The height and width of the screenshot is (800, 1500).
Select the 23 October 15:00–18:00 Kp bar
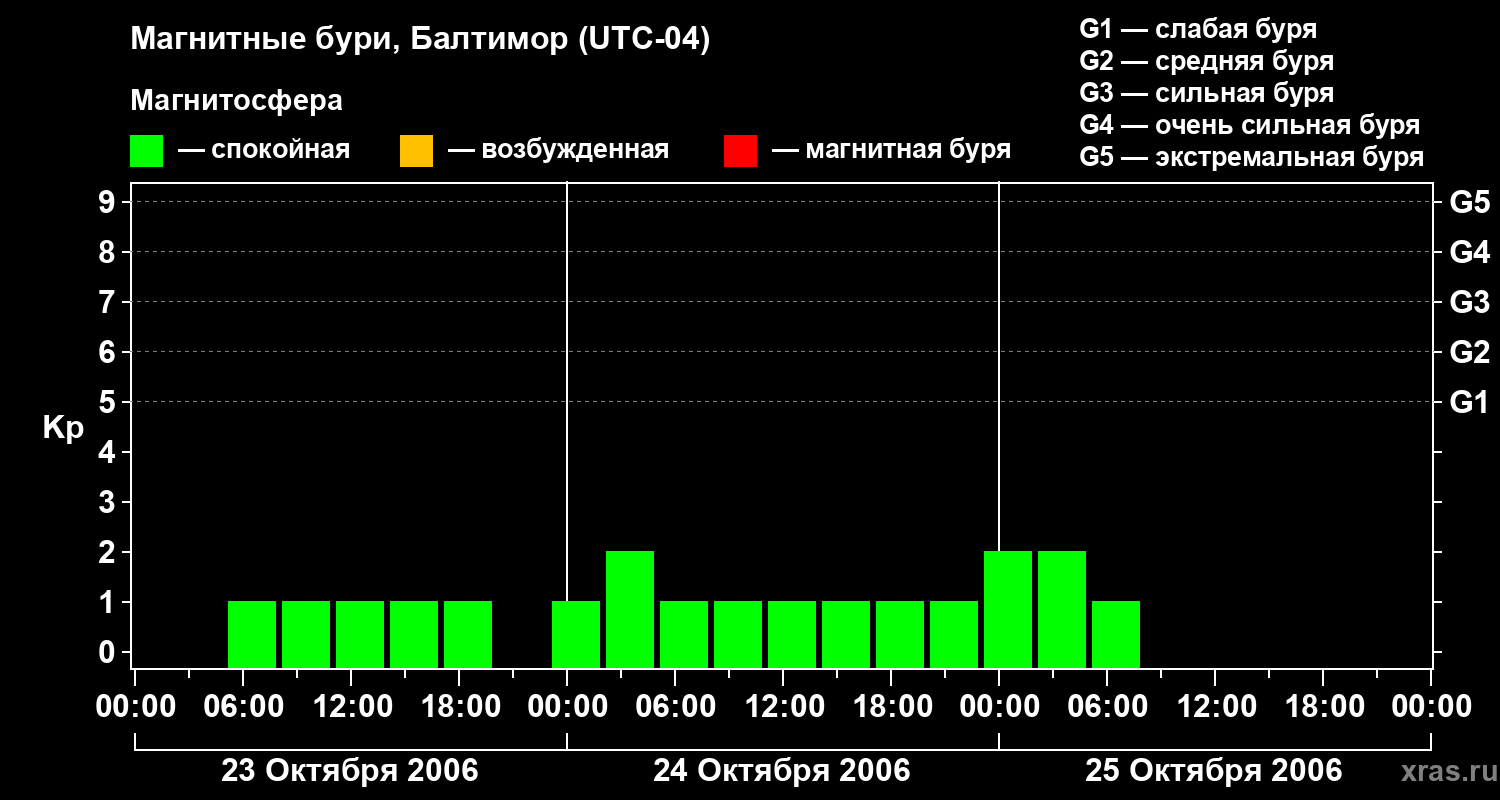[x=414, y=634]
